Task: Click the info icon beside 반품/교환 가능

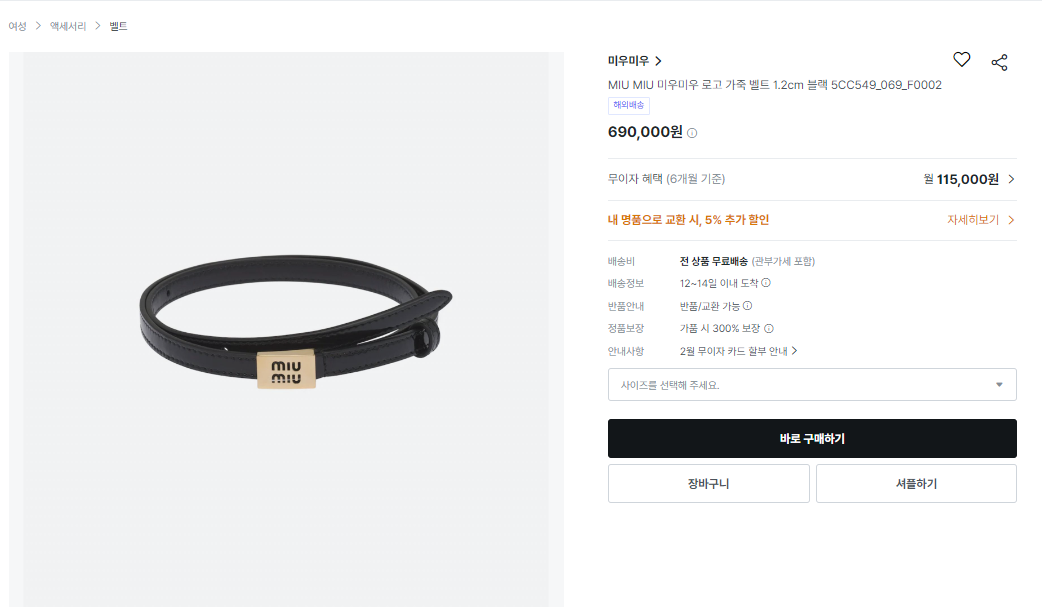Action: coord(747,306)
